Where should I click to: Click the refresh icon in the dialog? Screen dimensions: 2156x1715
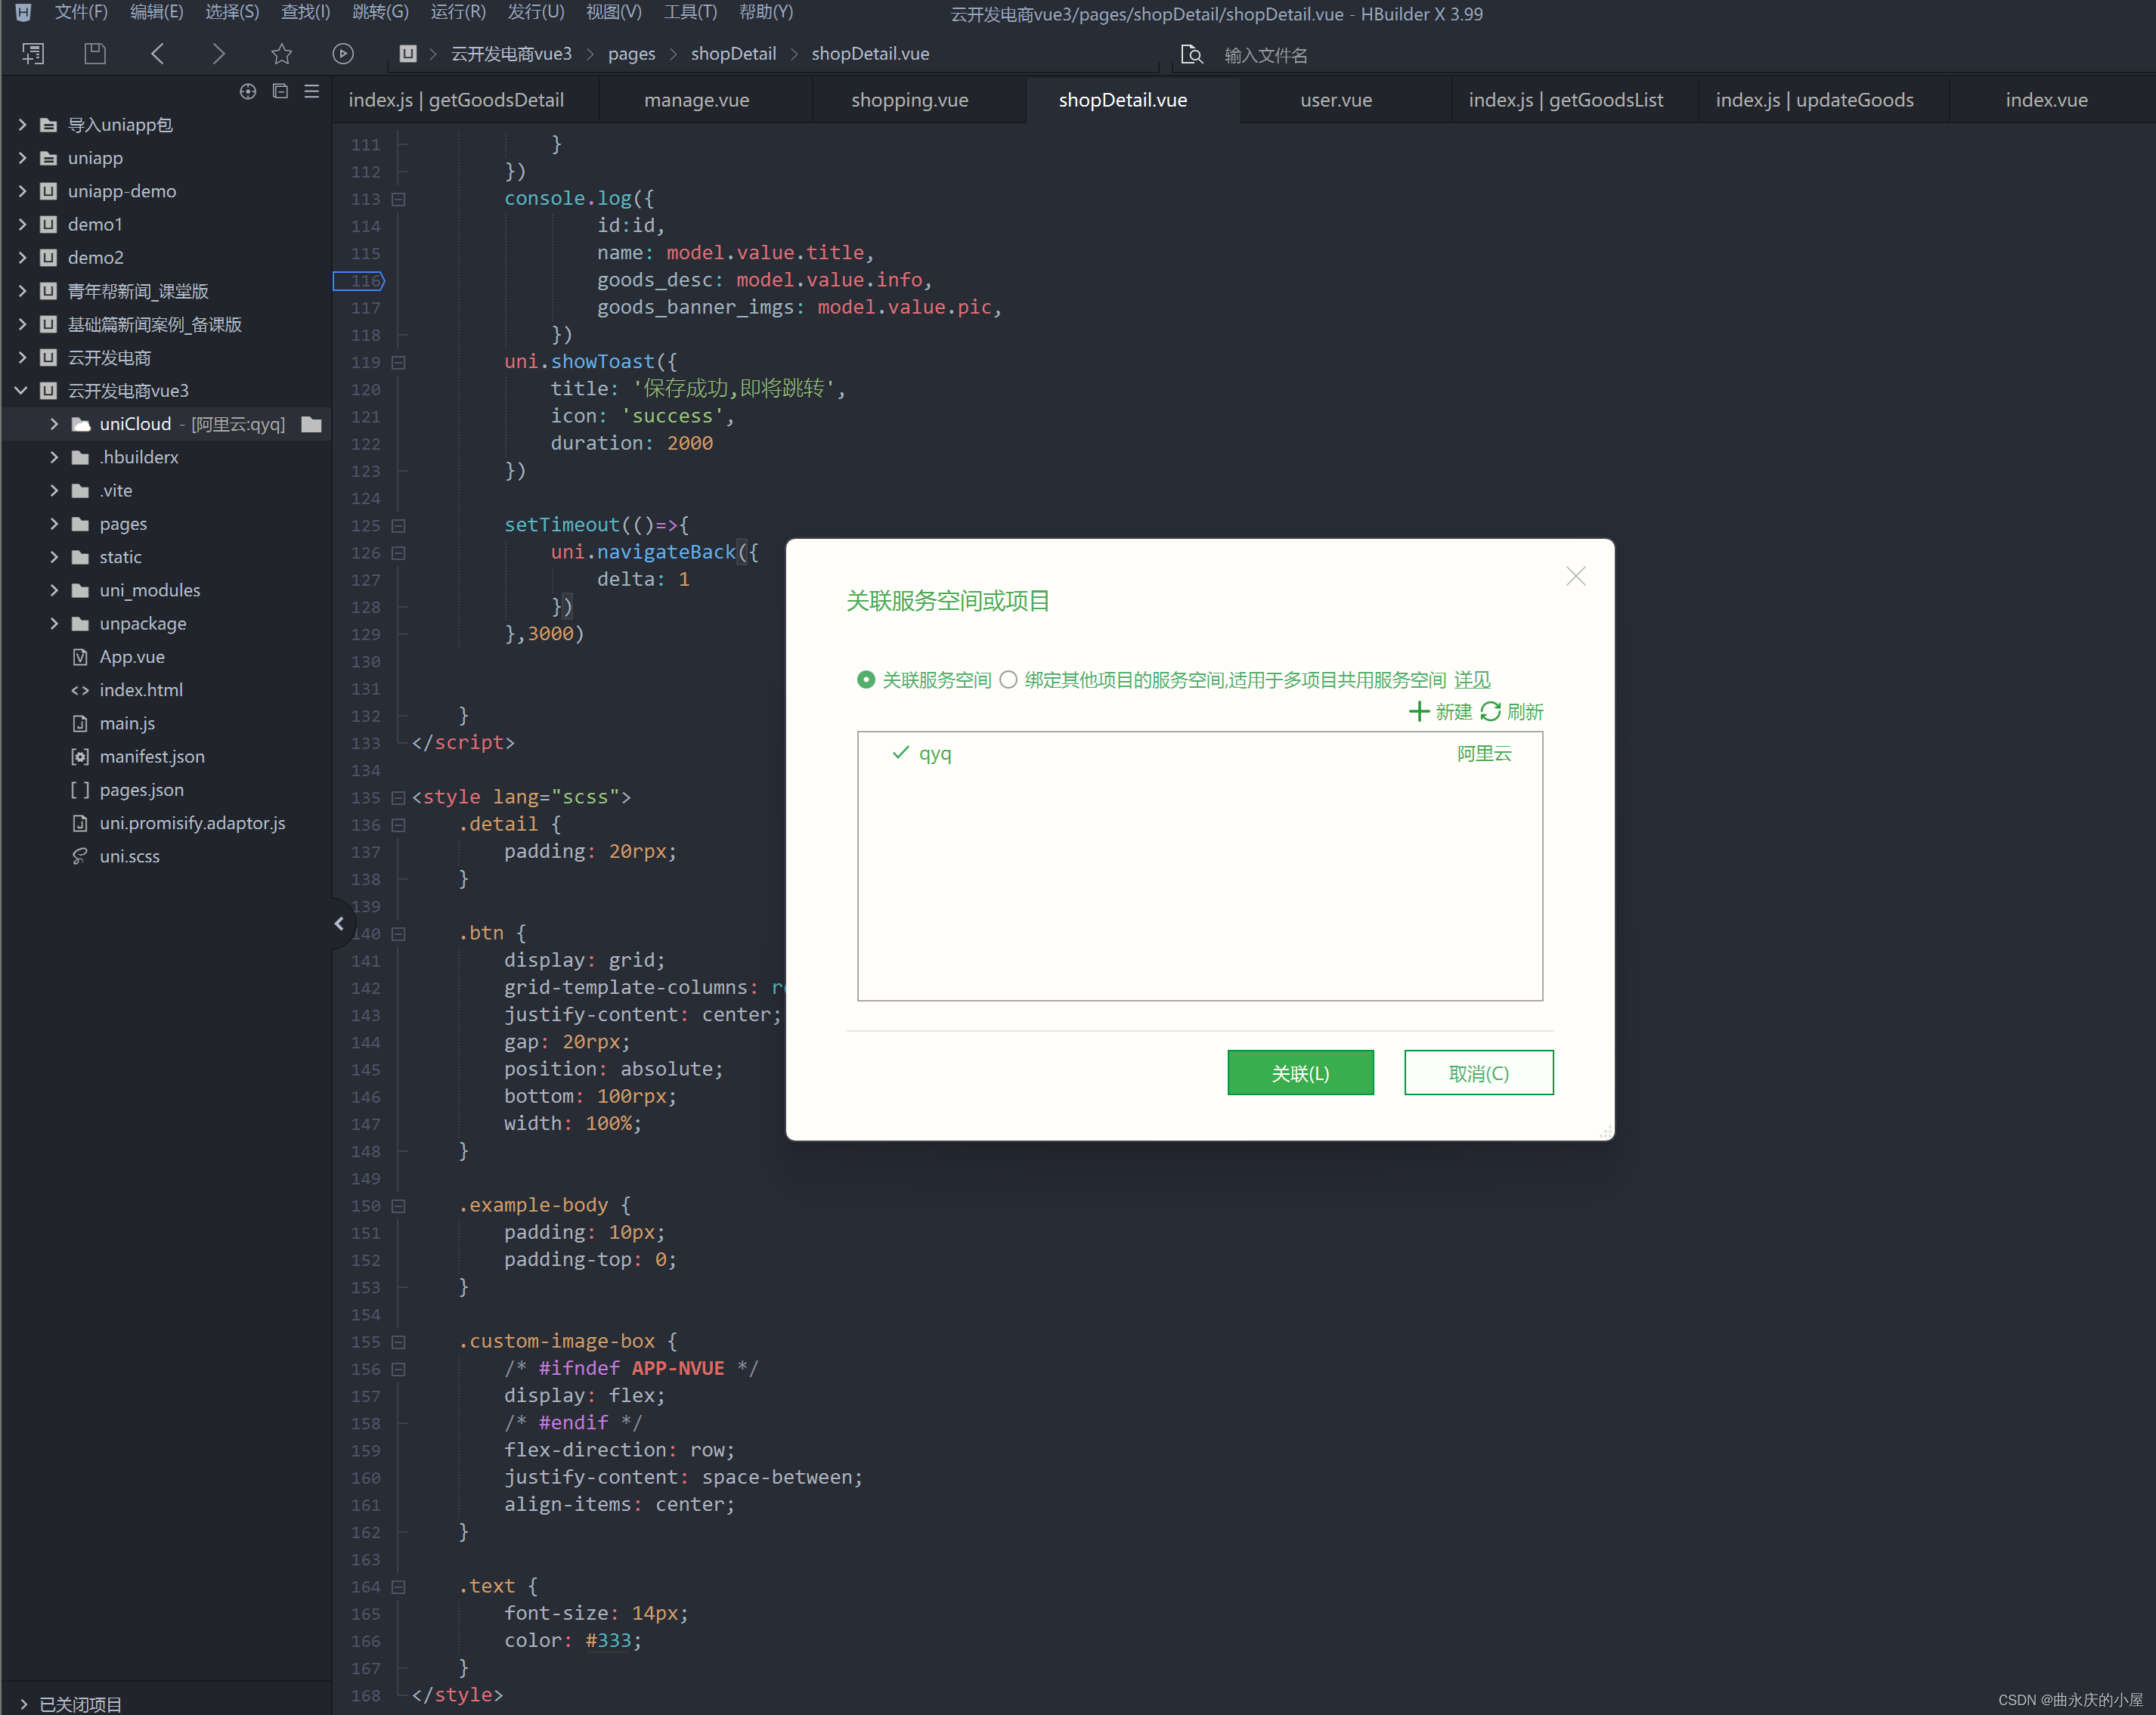point(1490,711)
